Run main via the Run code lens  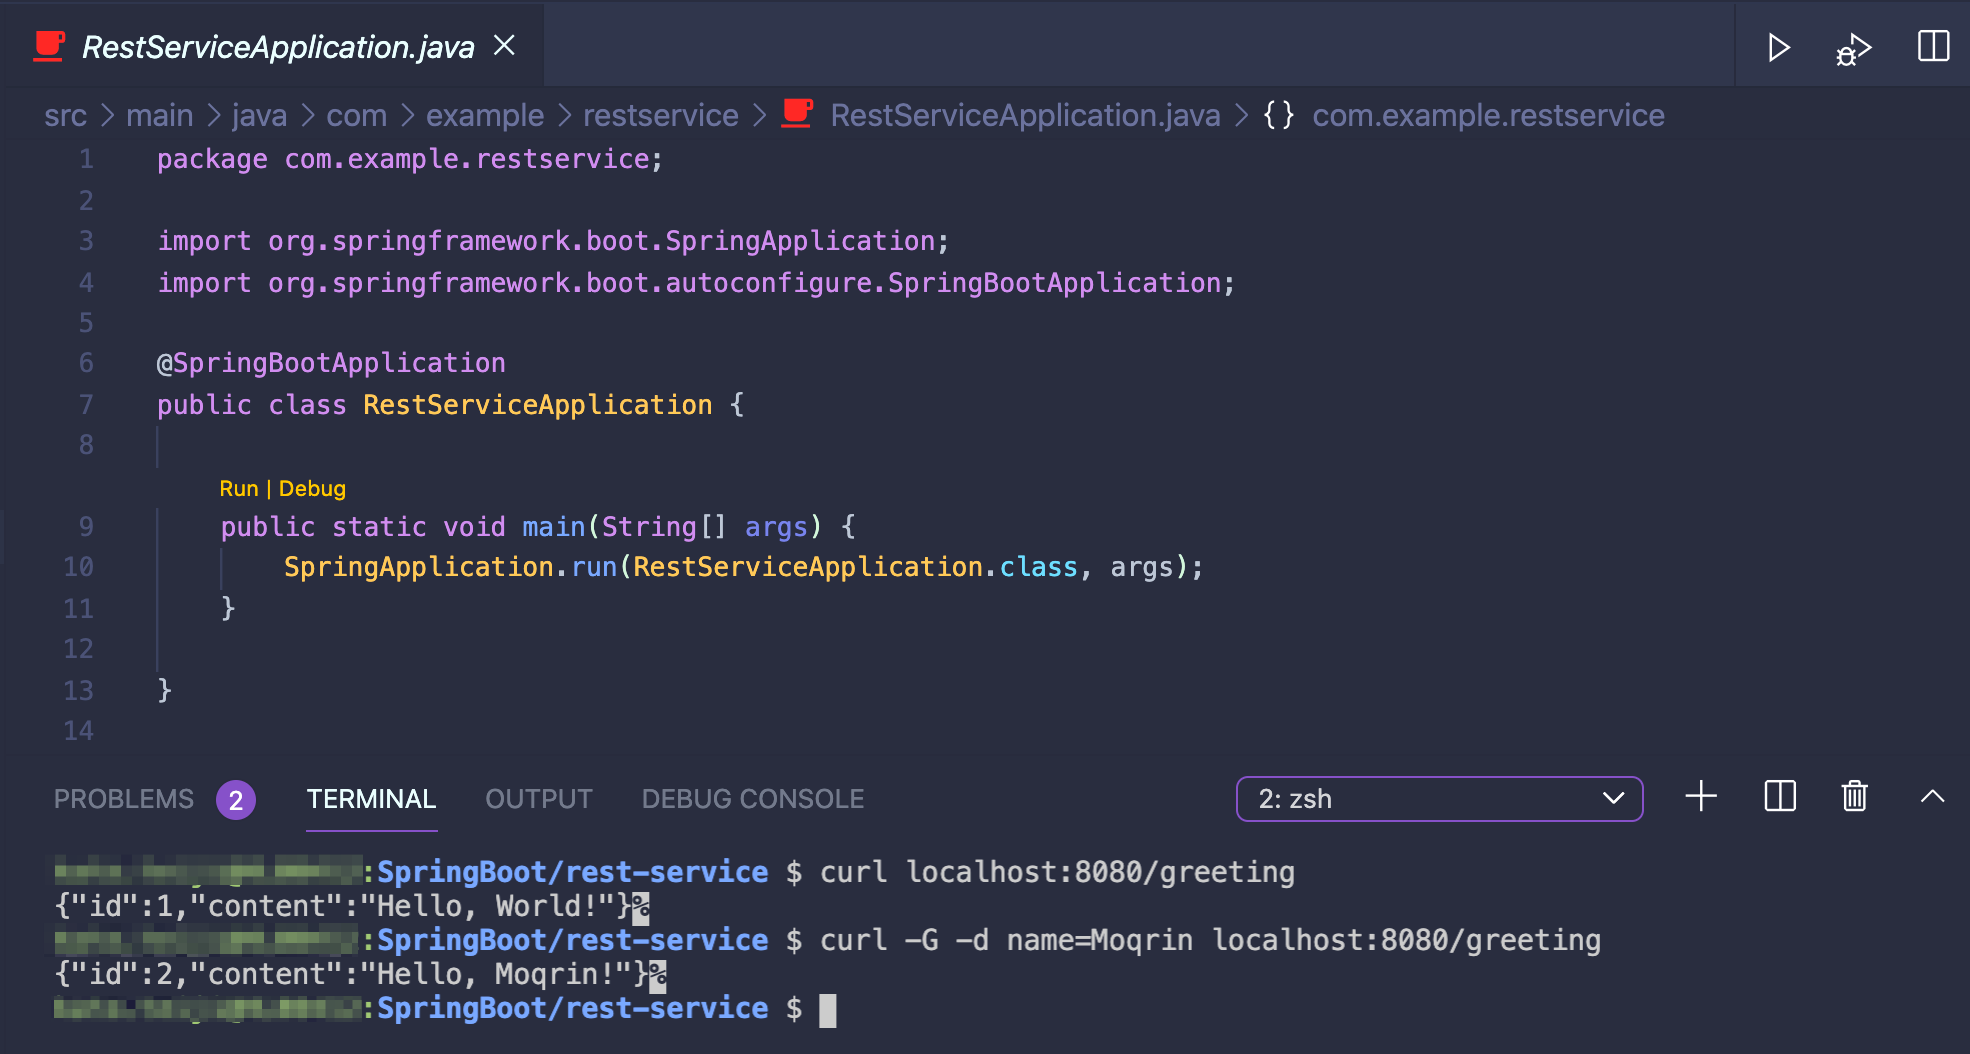pyautogui.click(x=238, y=488)
